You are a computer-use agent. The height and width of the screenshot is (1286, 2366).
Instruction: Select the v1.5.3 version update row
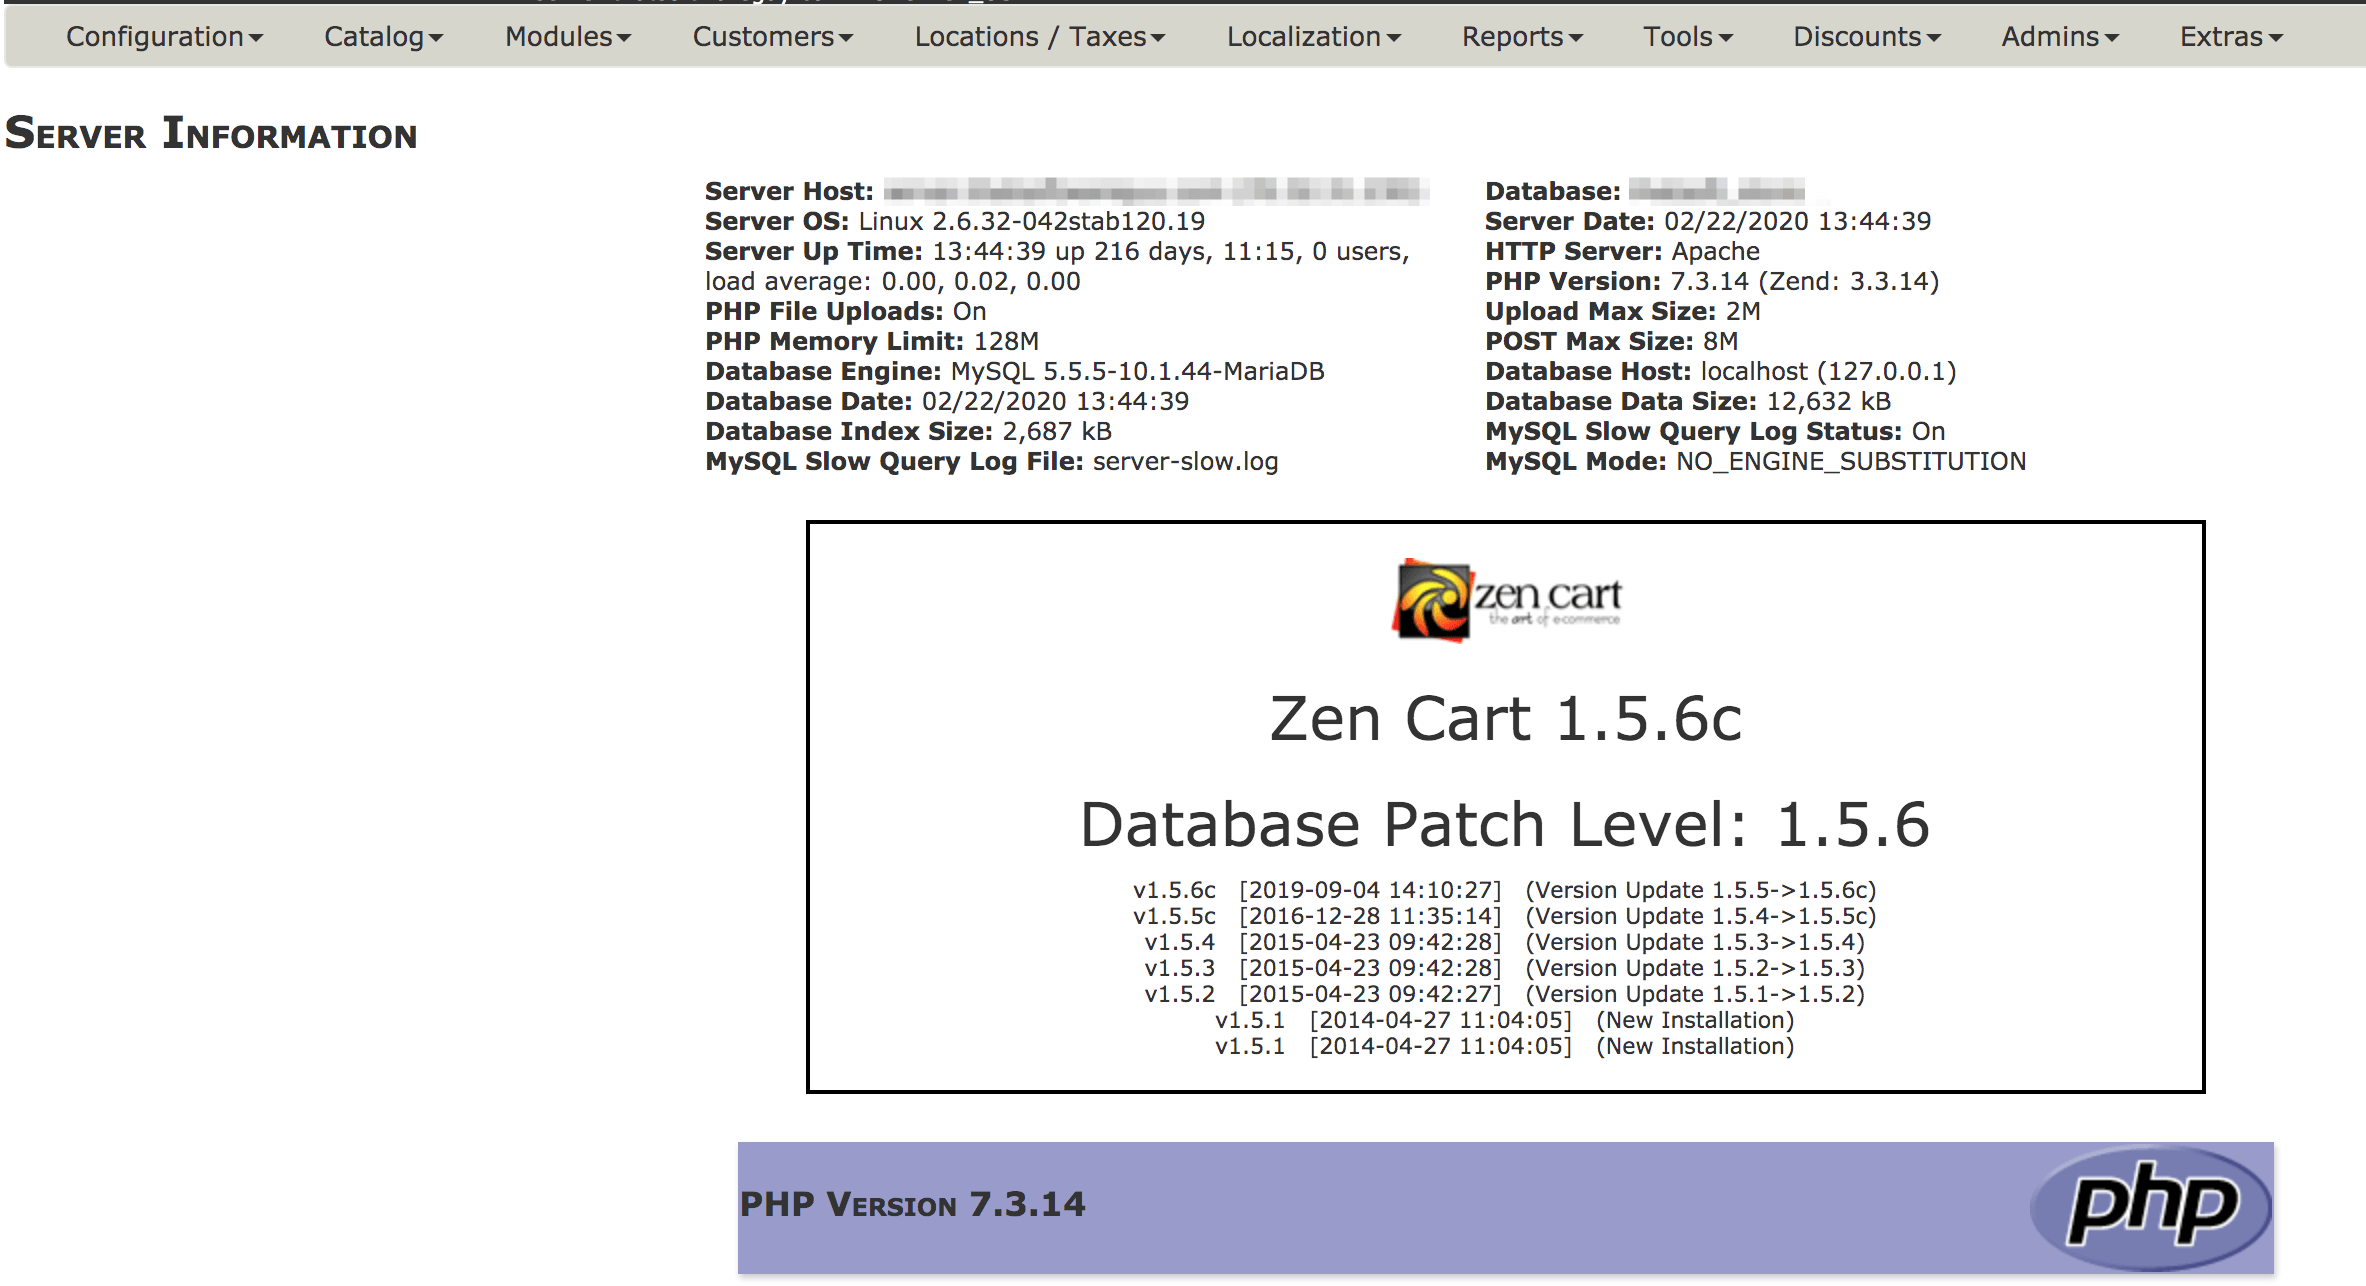click(1505, 968)
